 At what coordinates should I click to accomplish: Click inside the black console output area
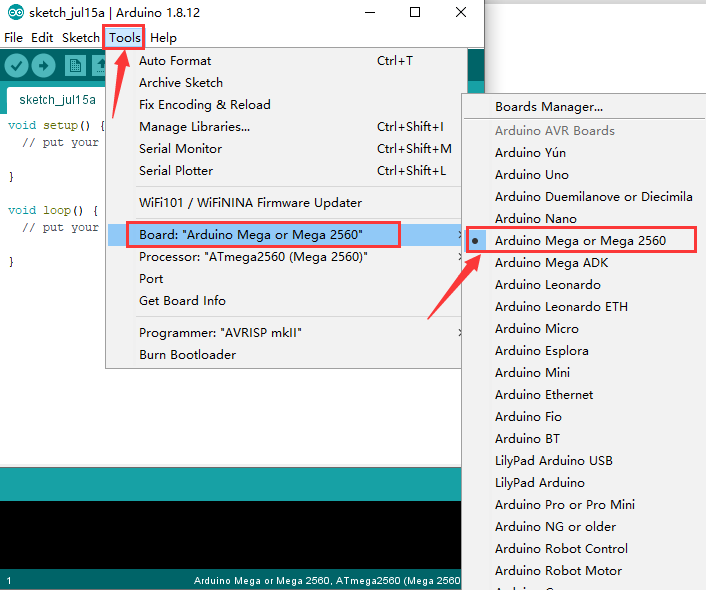tap(231, 535)
